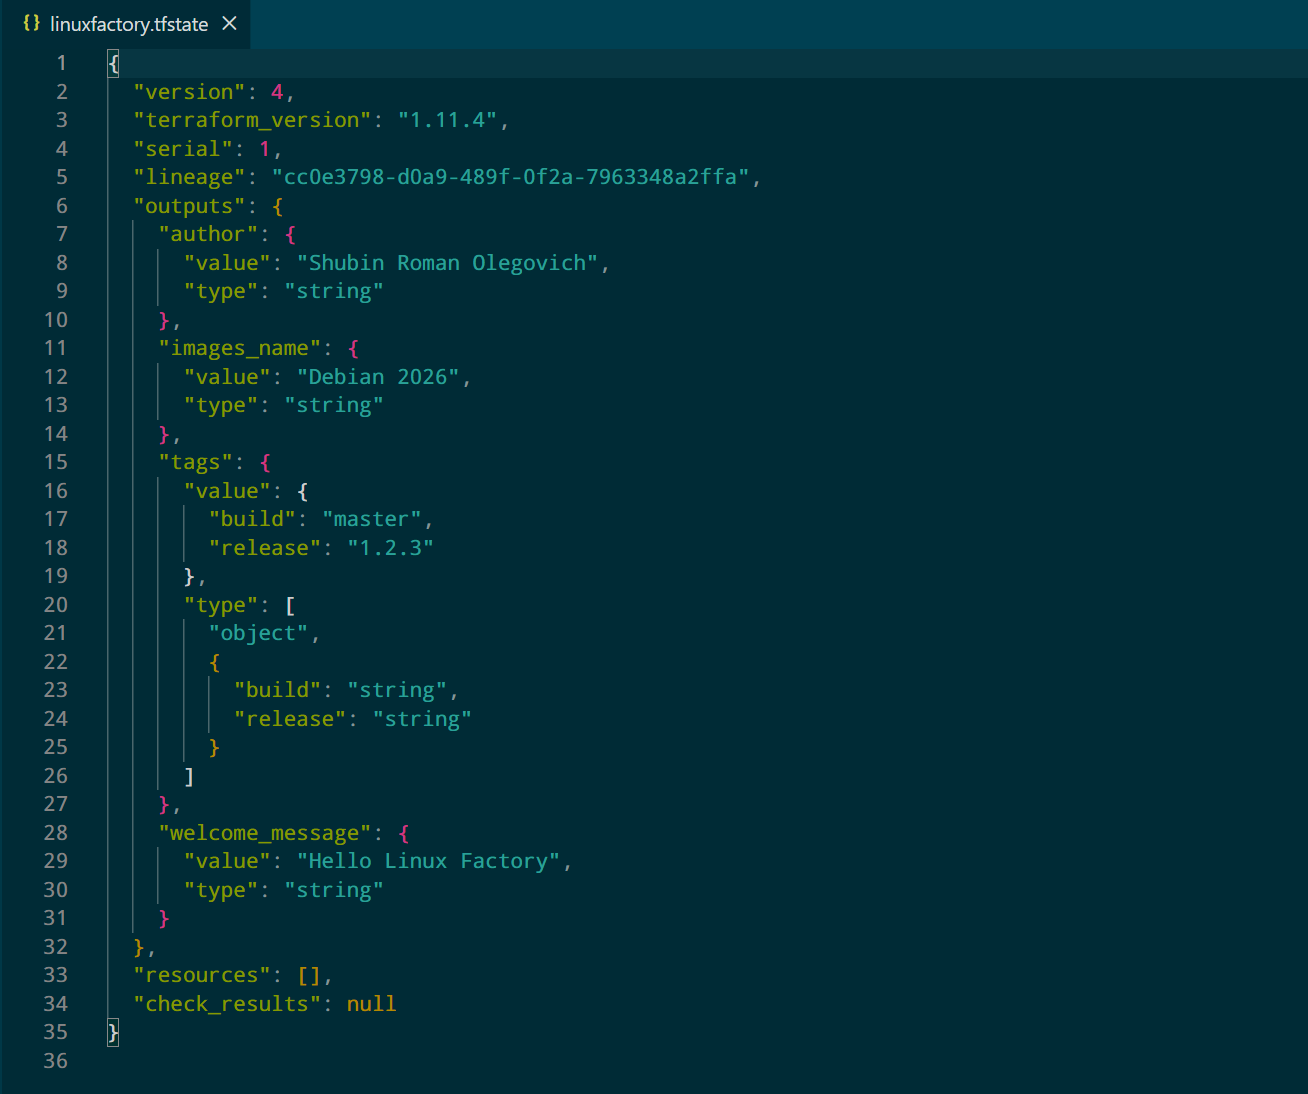The image size is (1308, 1094).
Task: Select the linuxfactory.tfstate tab
Action: tap(129, 24)
